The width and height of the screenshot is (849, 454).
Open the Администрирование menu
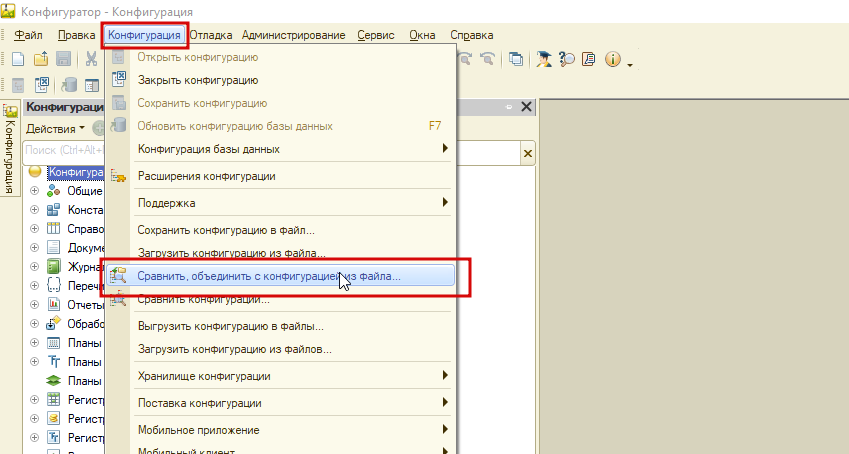pos(293,35)
